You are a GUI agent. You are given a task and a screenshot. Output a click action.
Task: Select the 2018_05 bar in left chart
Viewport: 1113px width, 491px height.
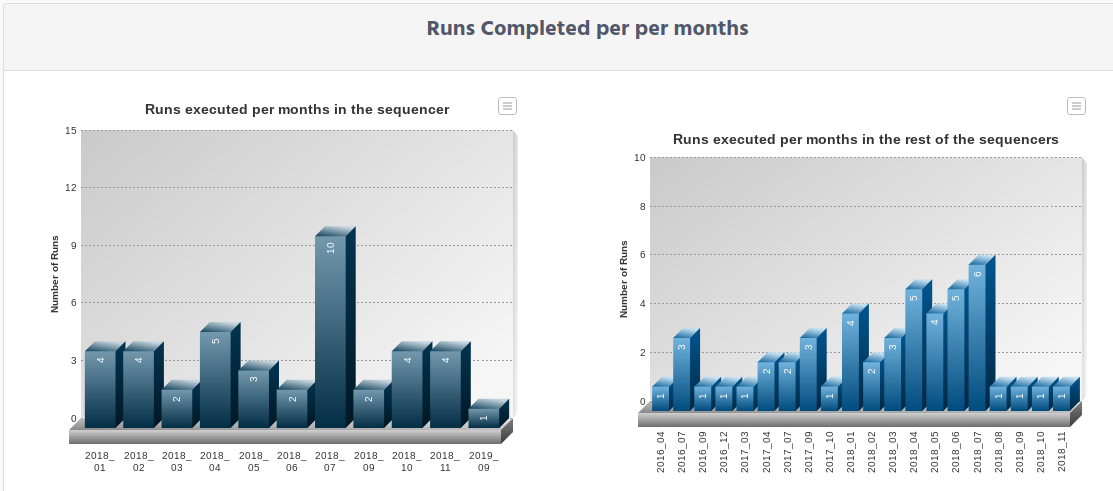point(254,399)
